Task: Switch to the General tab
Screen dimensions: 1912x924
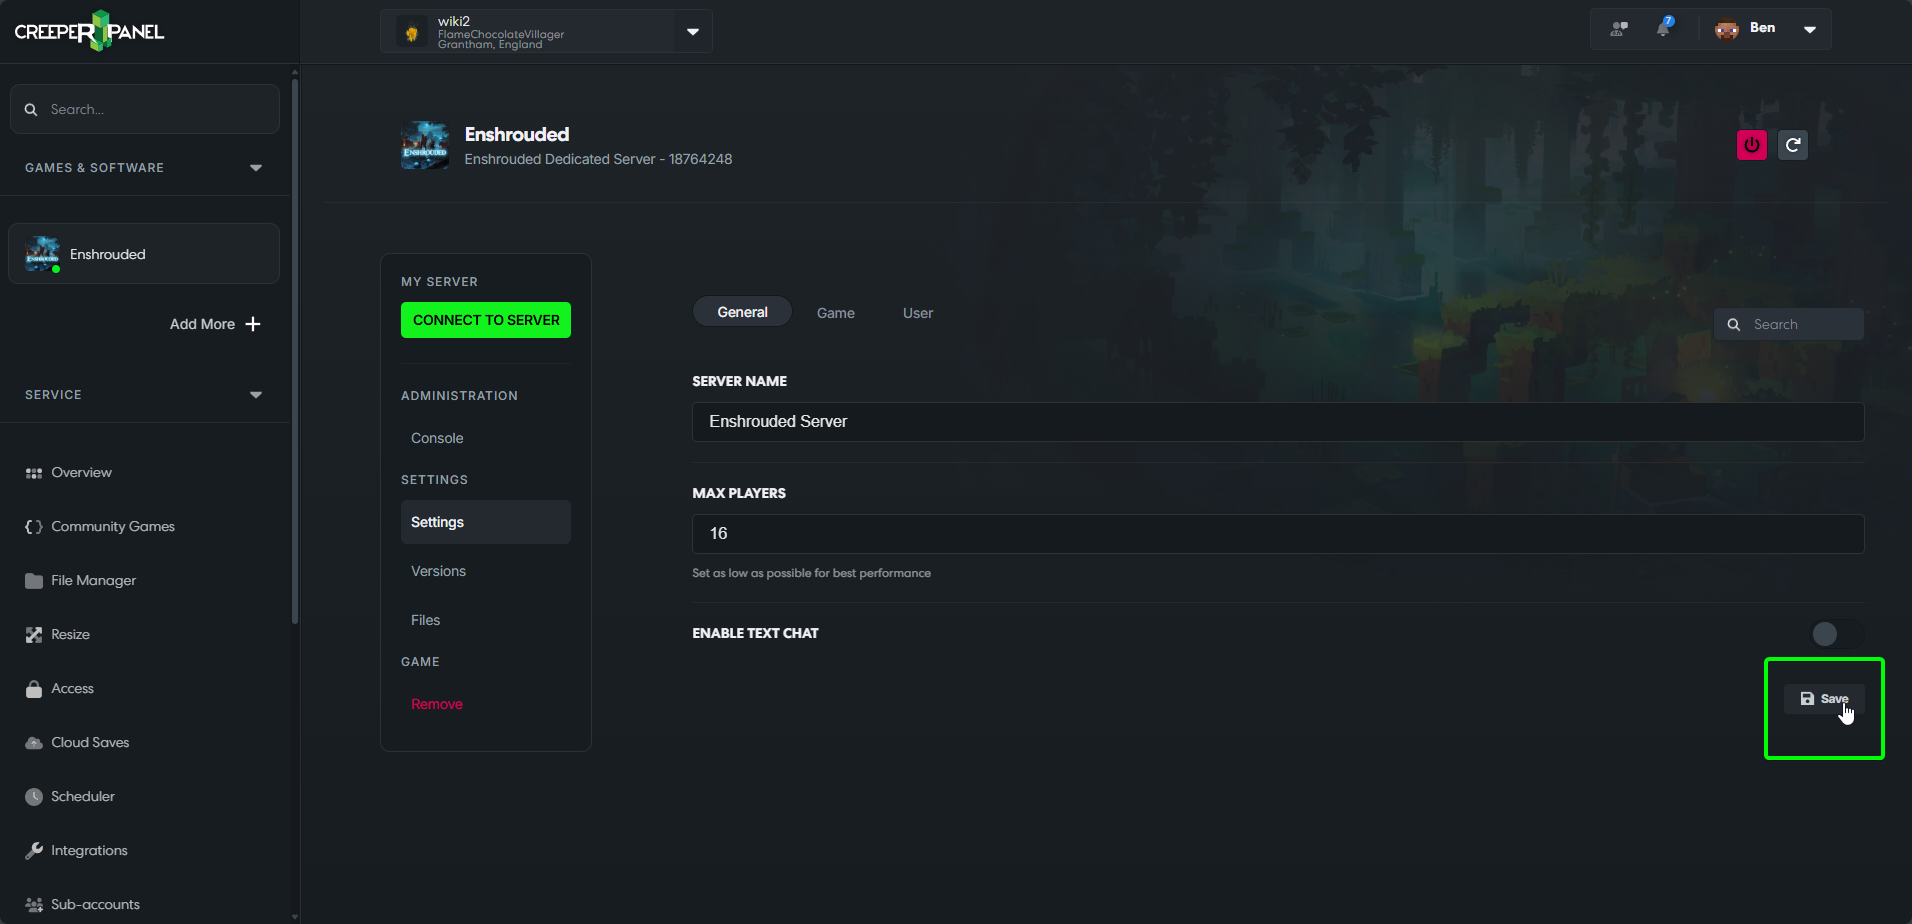Action: 742,312
